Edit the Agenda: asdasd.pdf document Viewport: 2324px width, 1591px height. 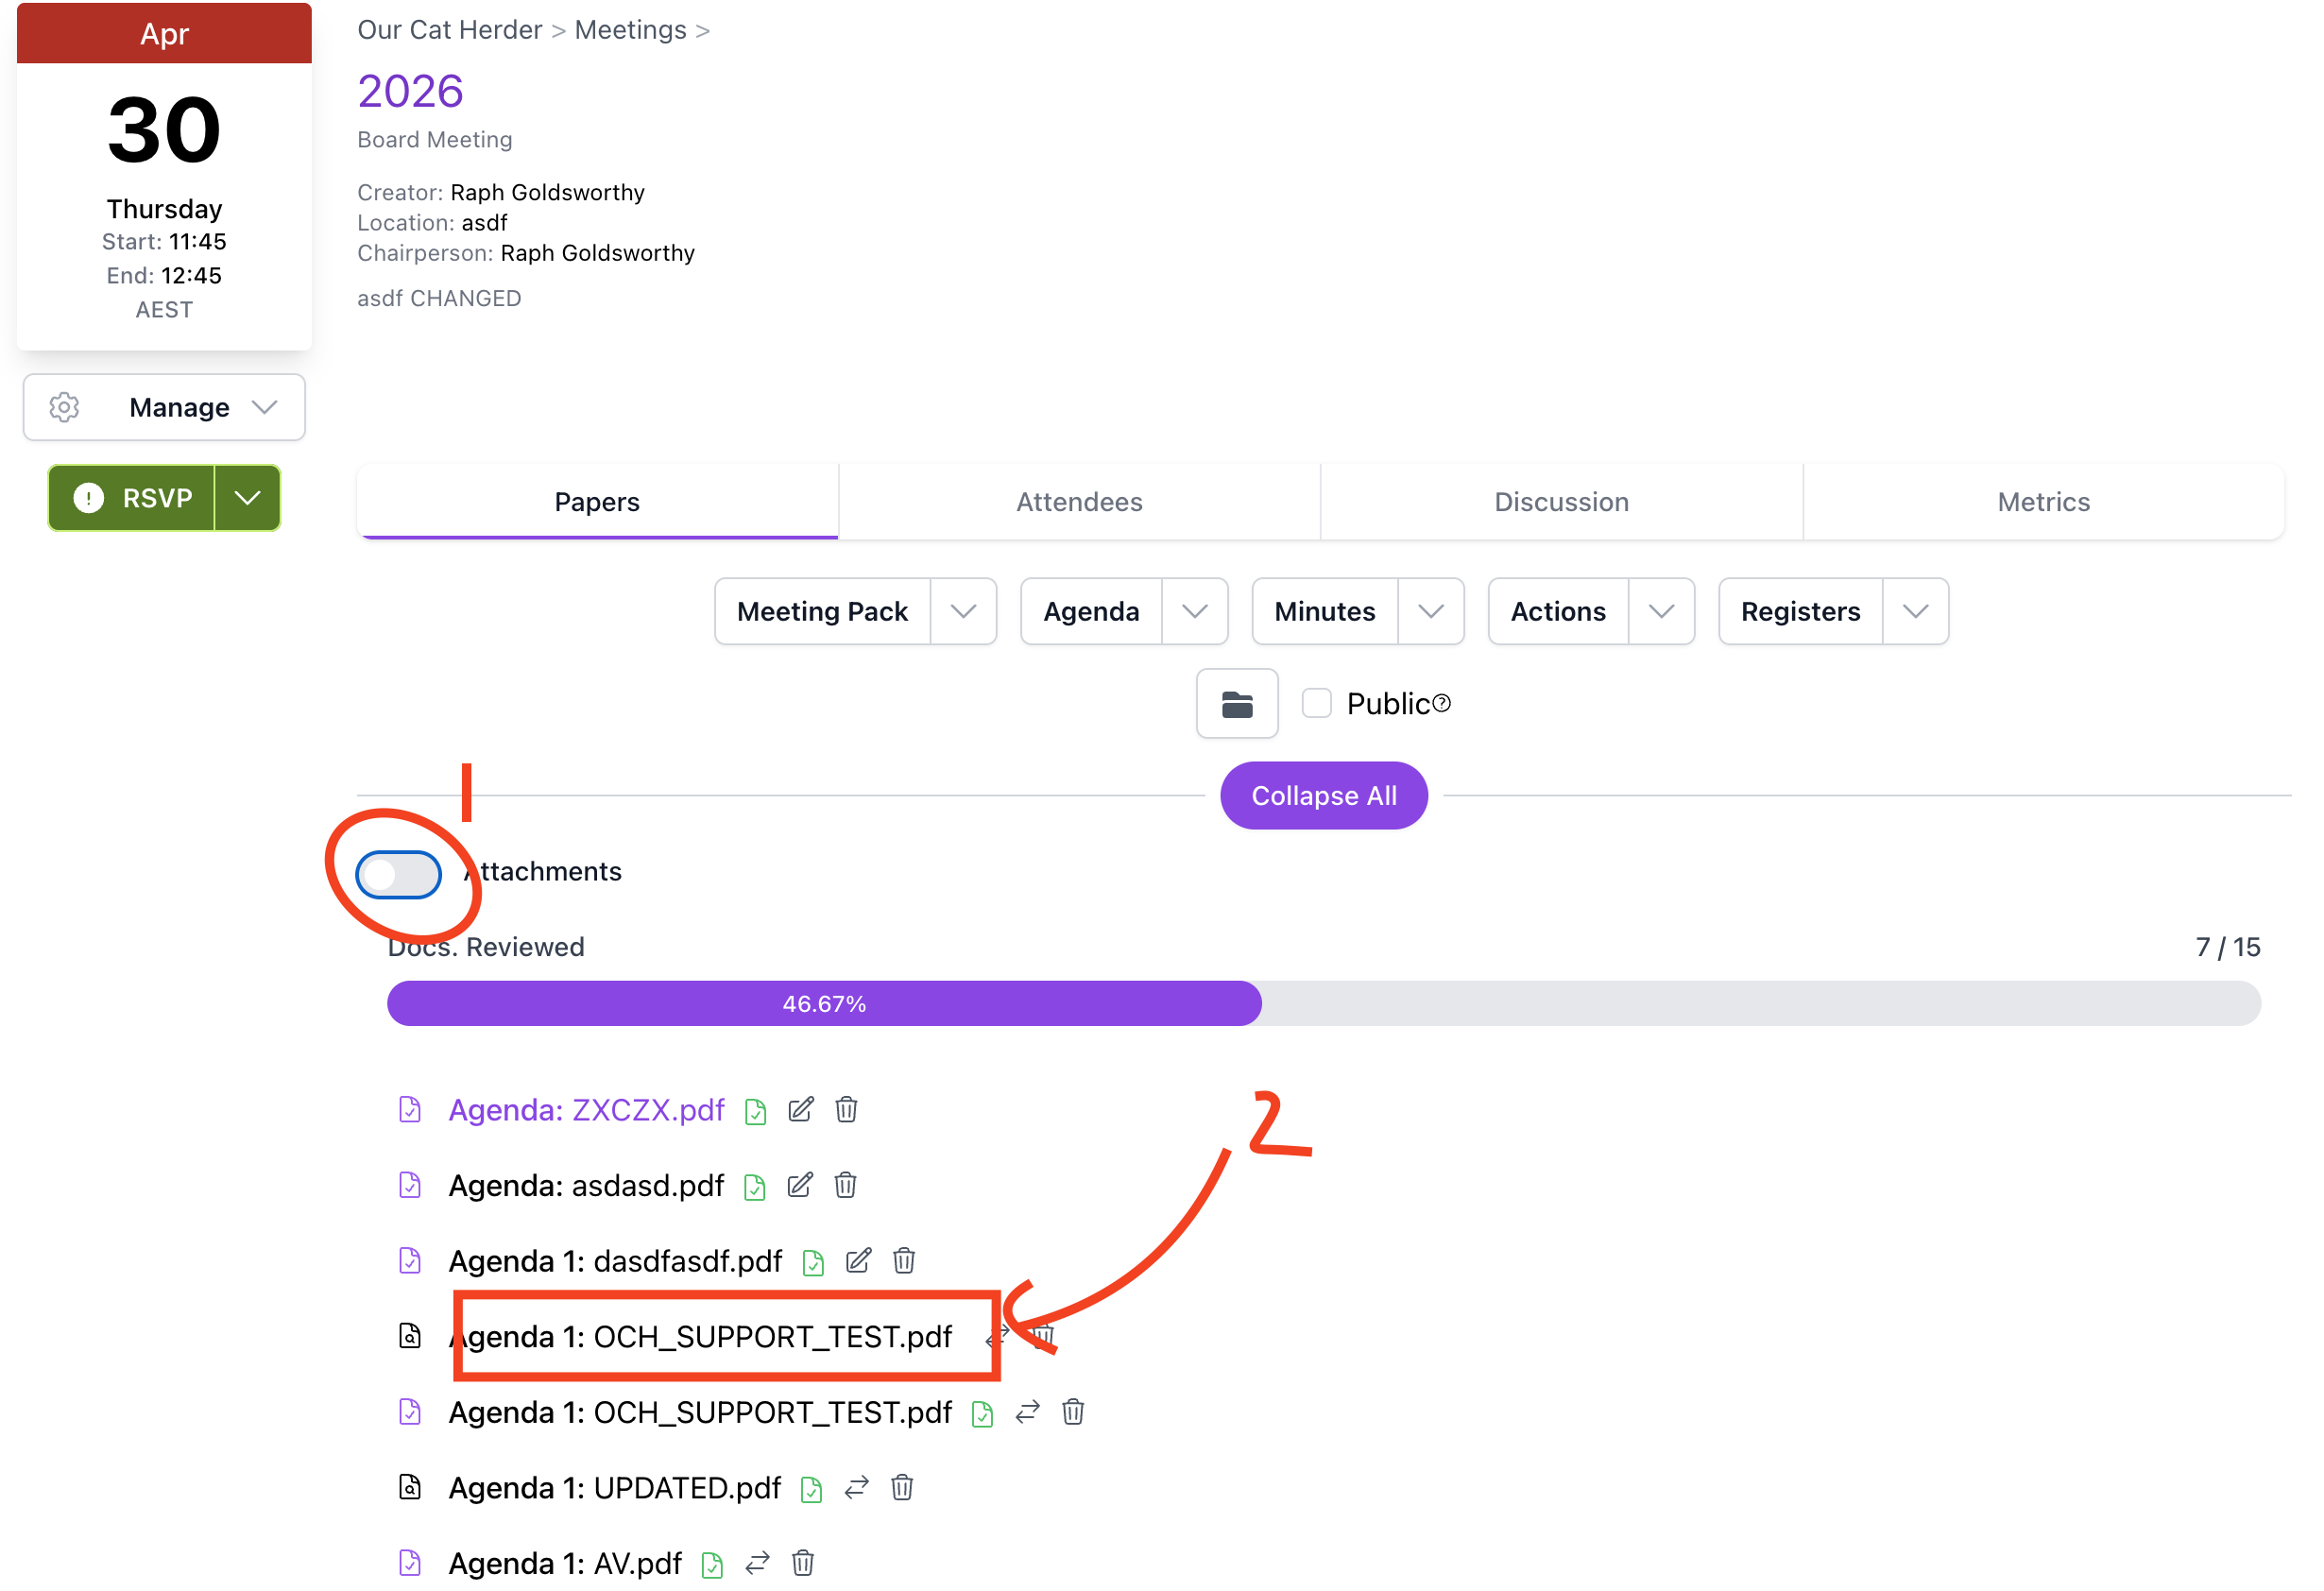(x=799, y=1185)
